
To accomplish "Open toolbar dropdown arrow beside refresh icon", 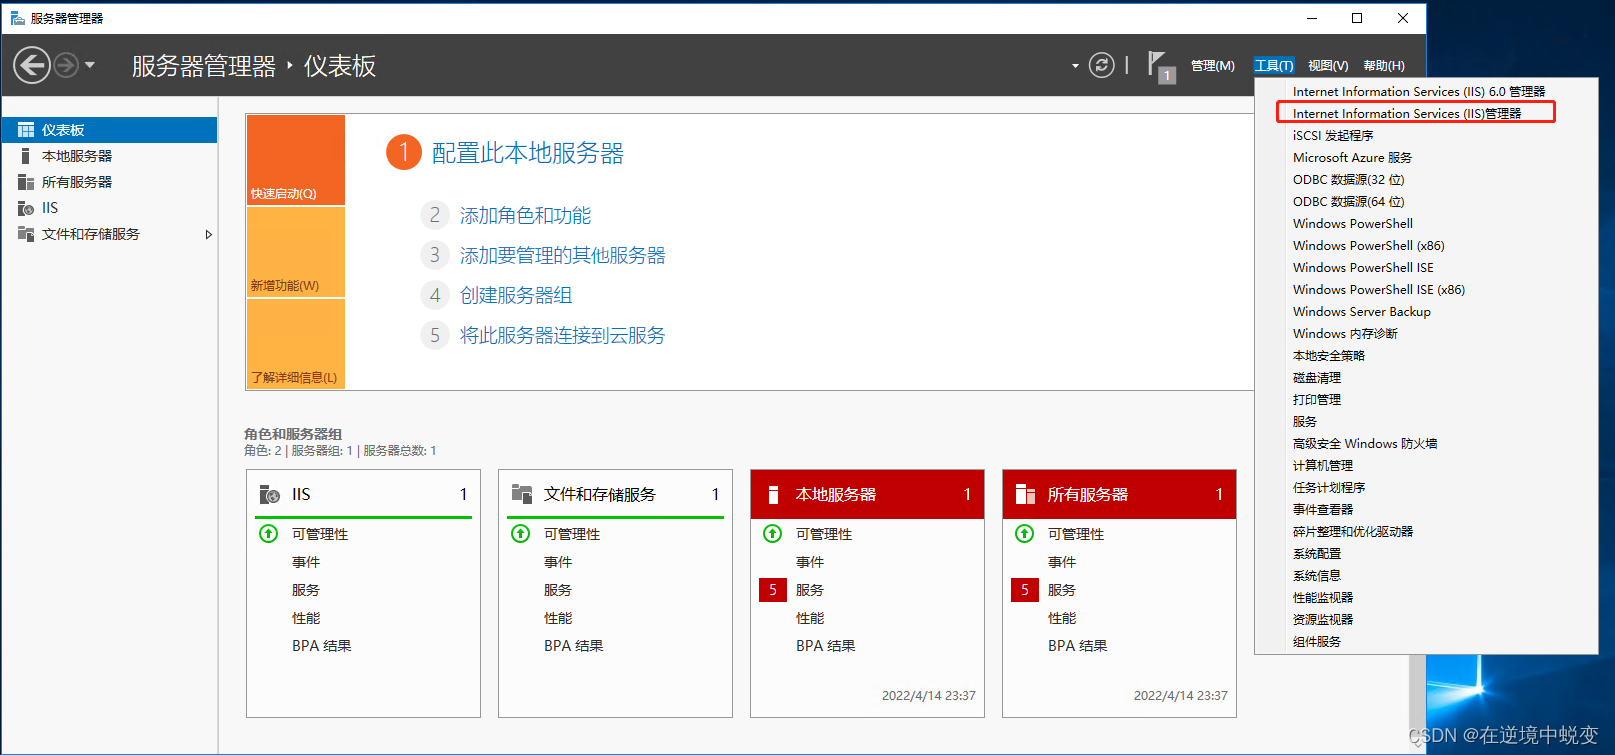I will [x=1075, y=66].
